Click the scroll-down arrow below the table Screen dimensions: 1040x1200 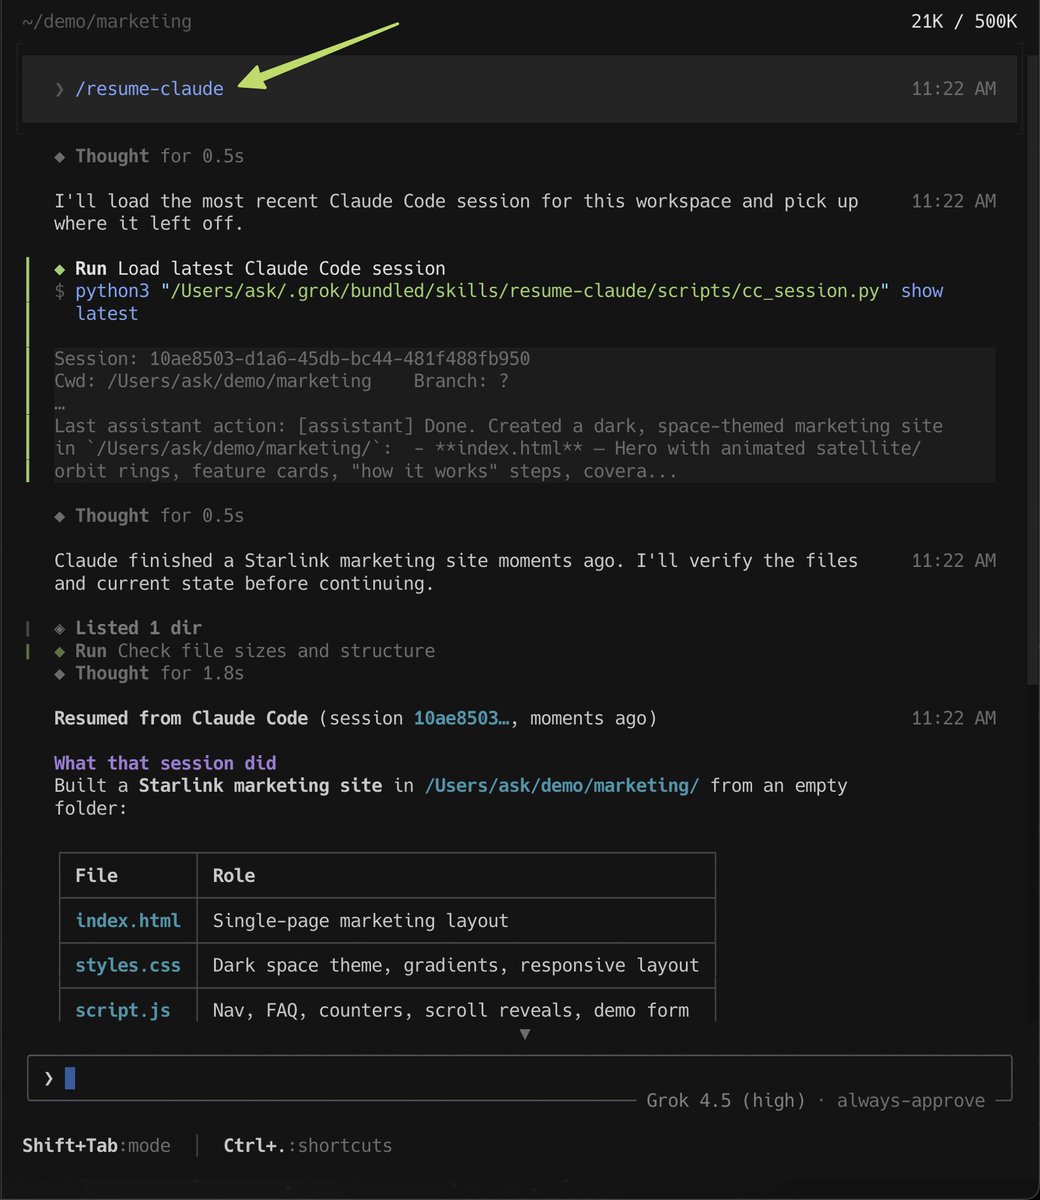pyautogui.click(x=525, y=1035)
